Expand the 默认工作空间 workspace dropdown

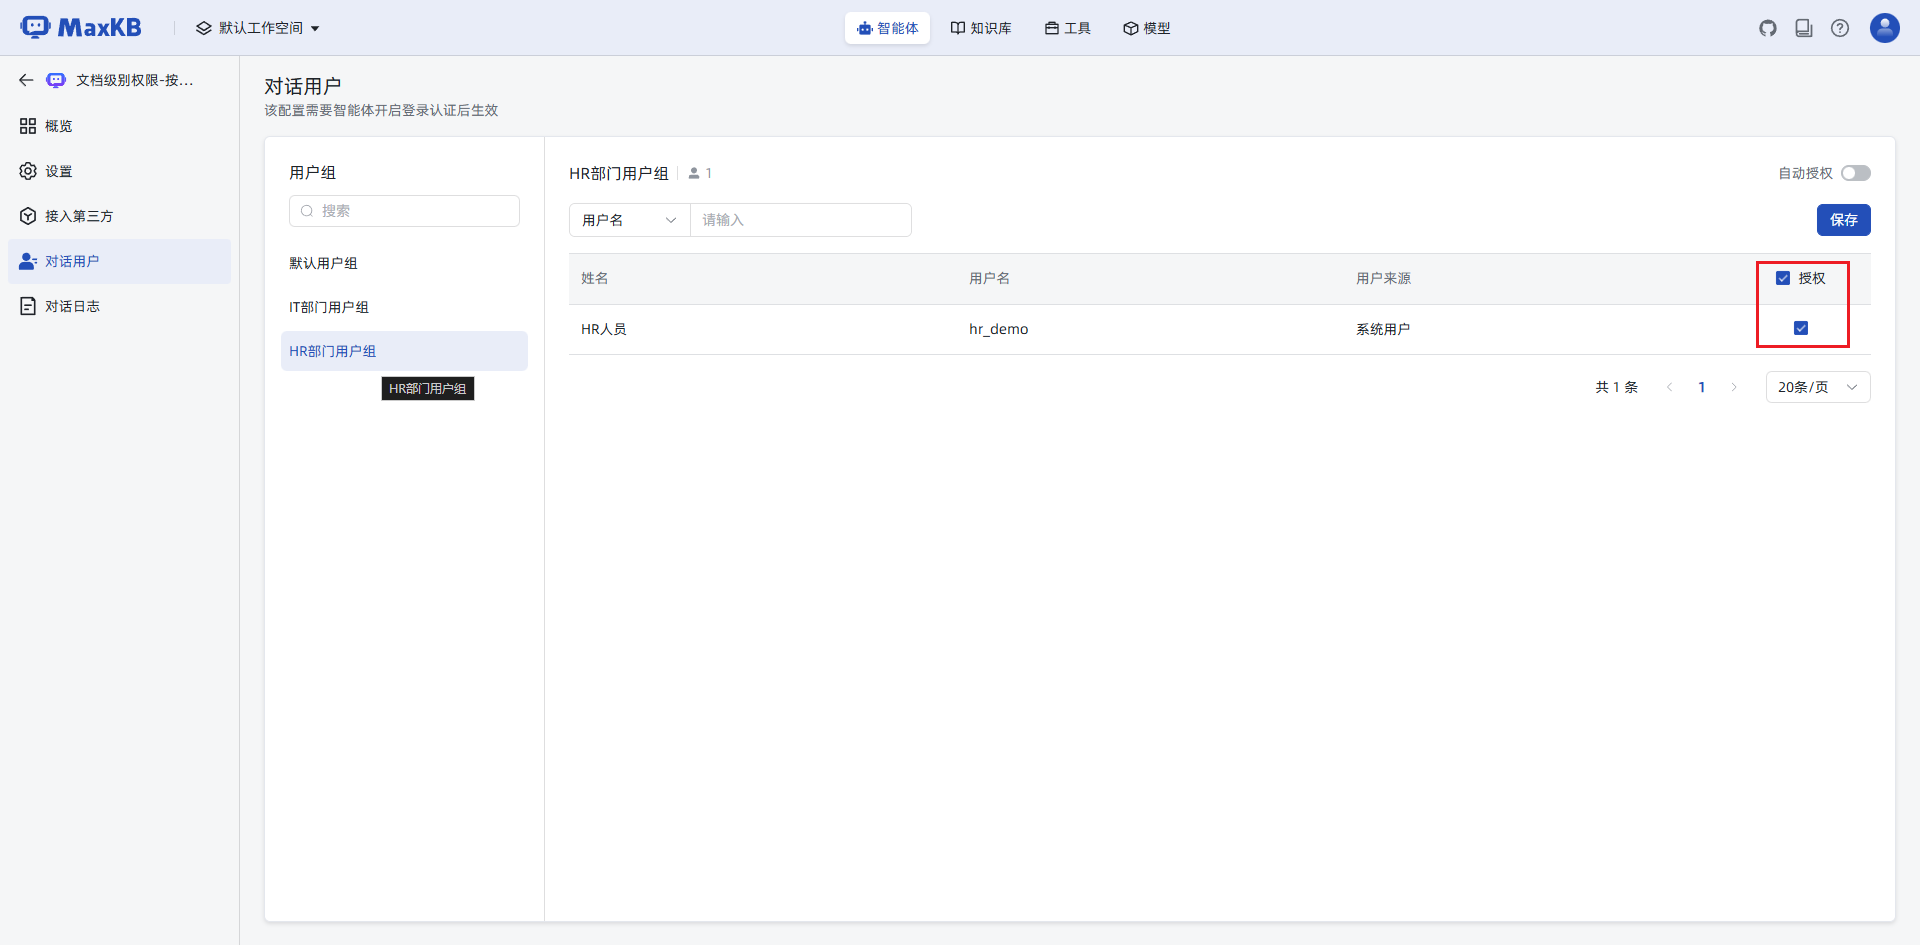point(258,28)
